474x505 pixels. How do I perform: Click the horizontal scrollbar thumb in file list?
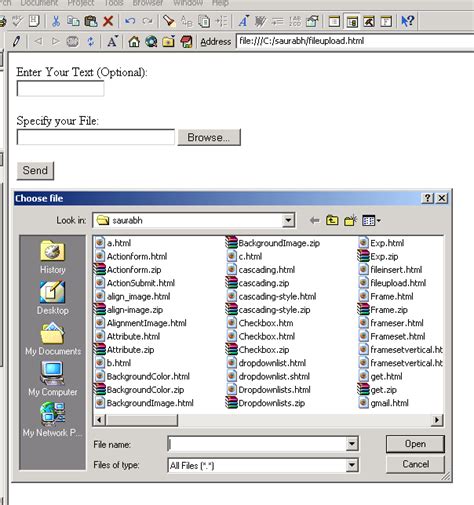142,420
